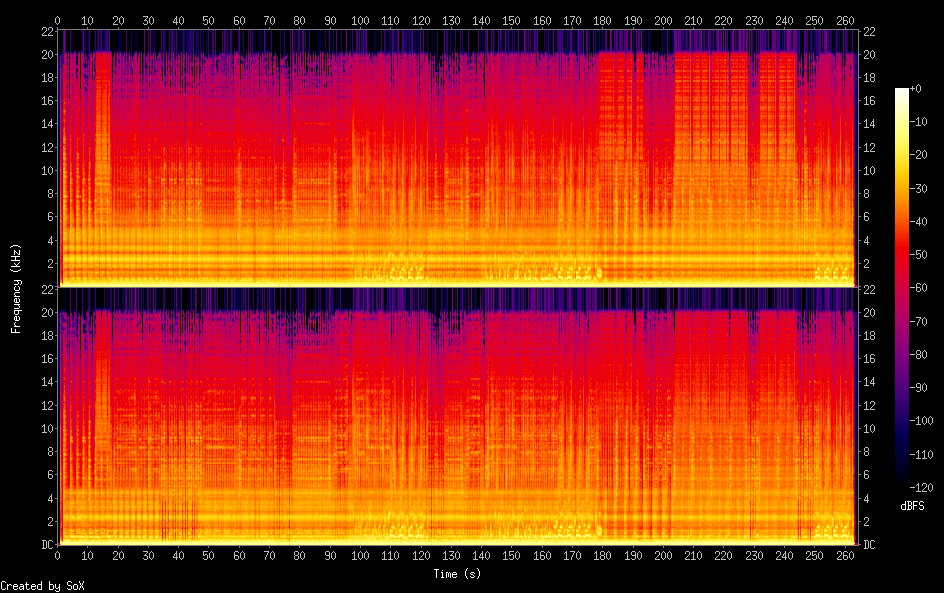Click the 20 kHz label on the lower channel's right axis
Viewport: 944px width, 593px height.
pos(869,312)
